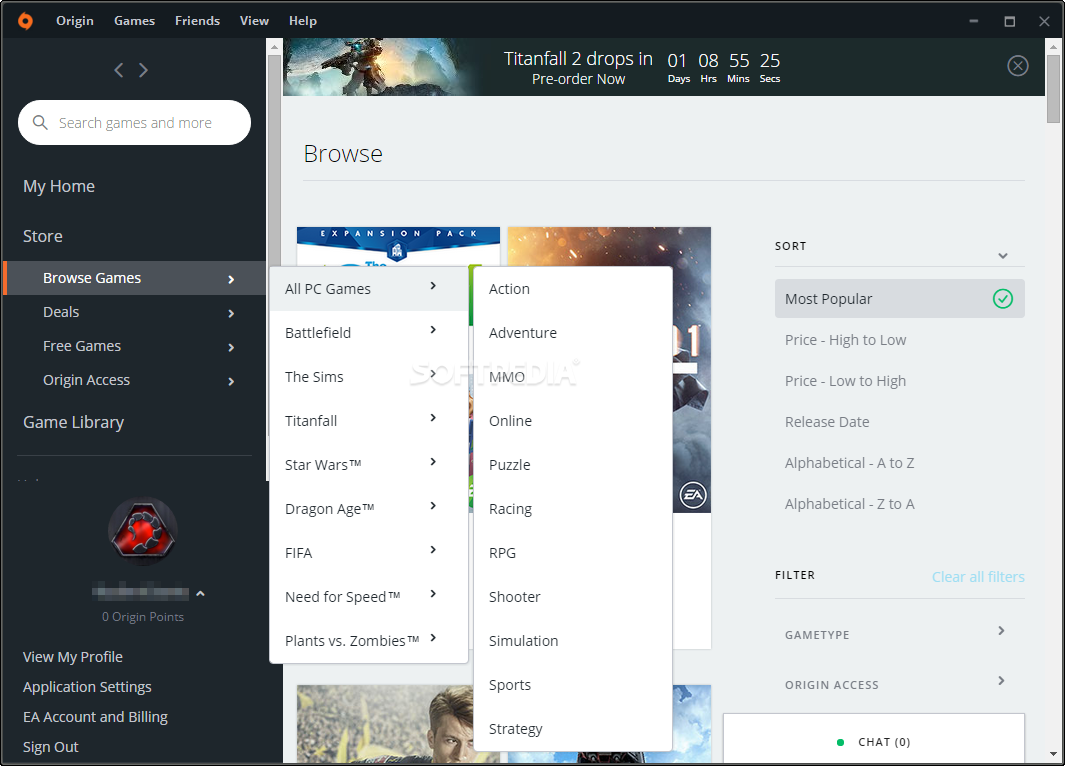
Task: Select the RPG genre
Action: (573, 553)
